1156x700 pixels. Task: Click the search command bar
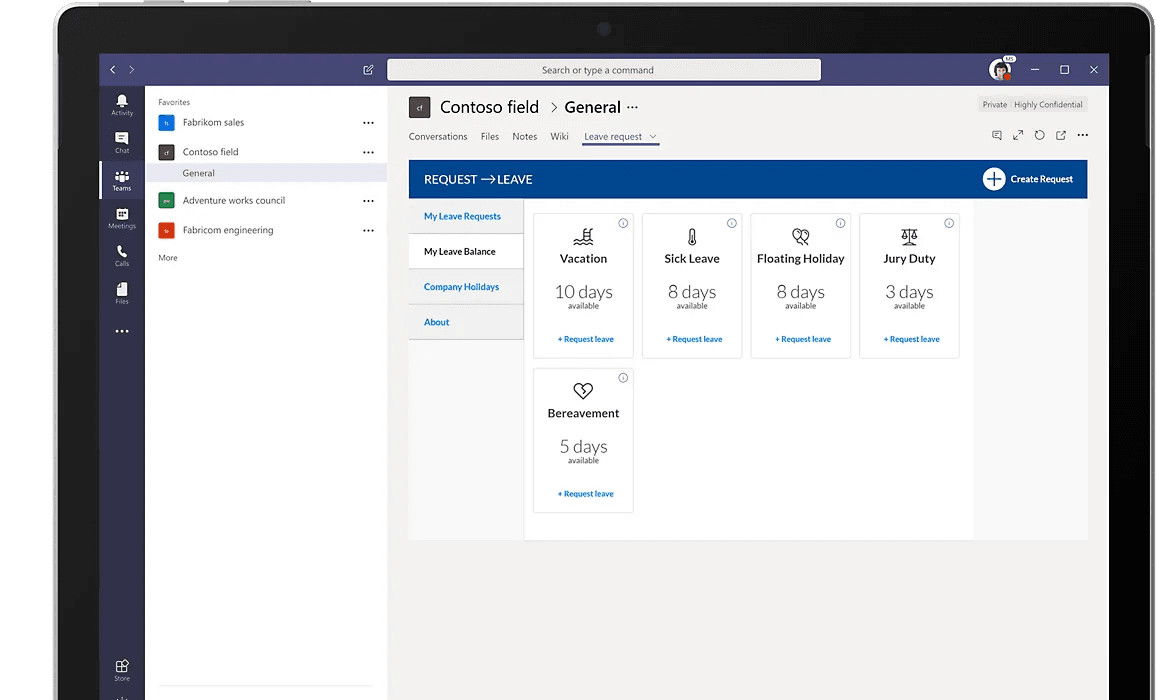(607, 70)
